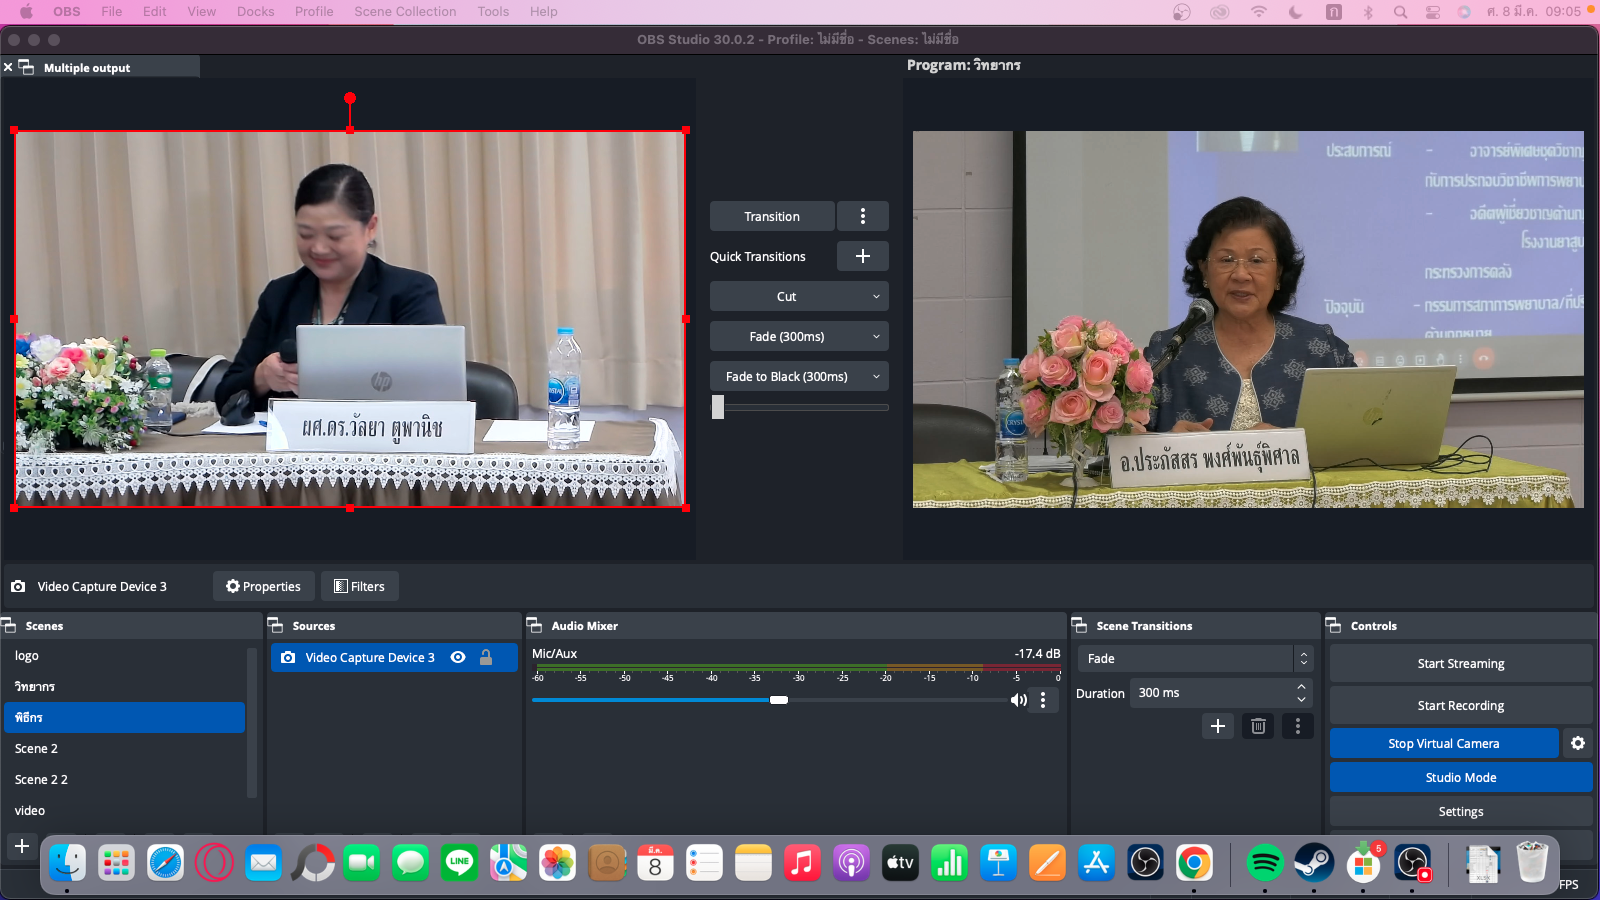Adjust the Mic/Aux volume slider handle
Viewport: 1600px width, 900px height.
[x=779, y=700]
